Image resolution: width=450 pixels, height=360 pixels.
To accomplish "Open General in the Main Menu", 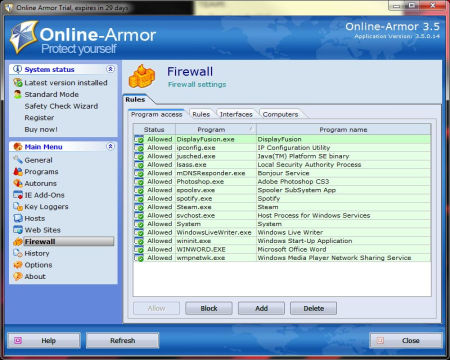I will [x=38, y=160].
